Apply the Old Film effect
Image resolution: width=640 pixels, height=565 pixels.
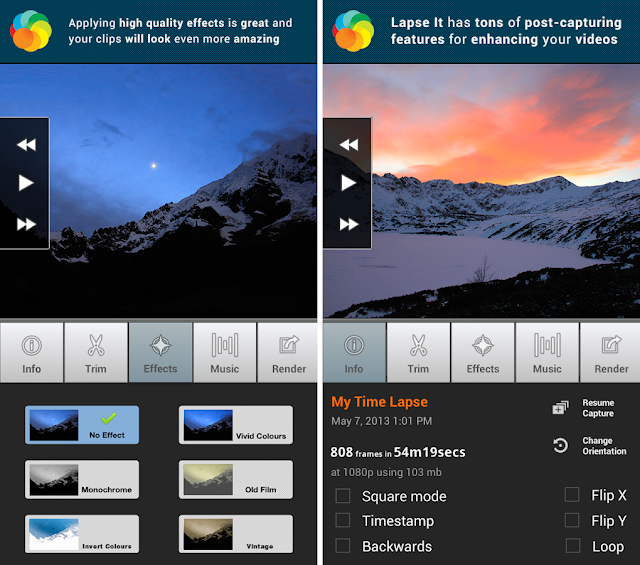click(x=236, y=480)
